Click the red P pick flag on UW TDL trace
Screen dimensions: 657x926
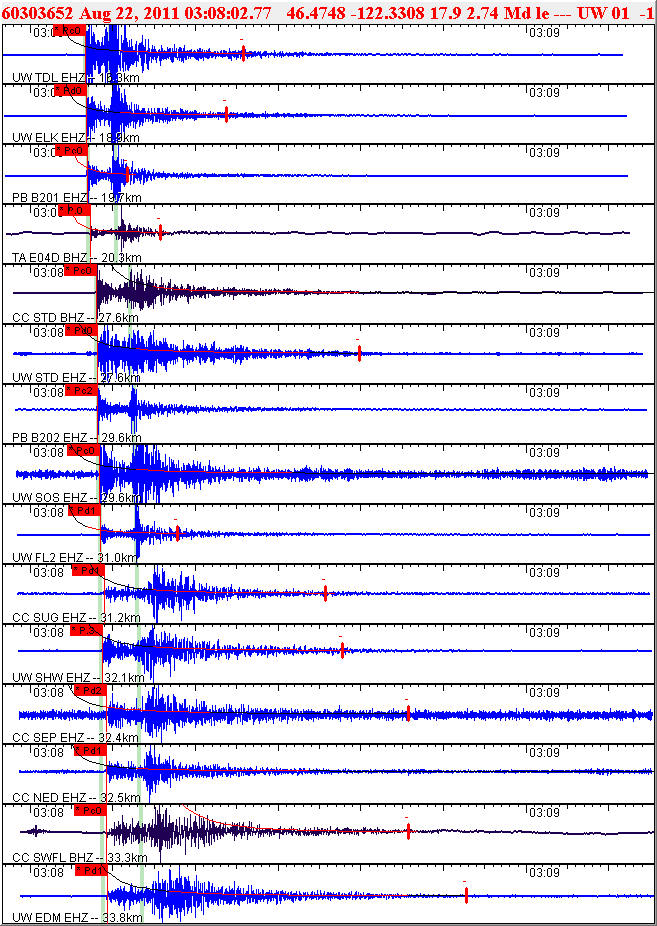click(x=69, y=30)
